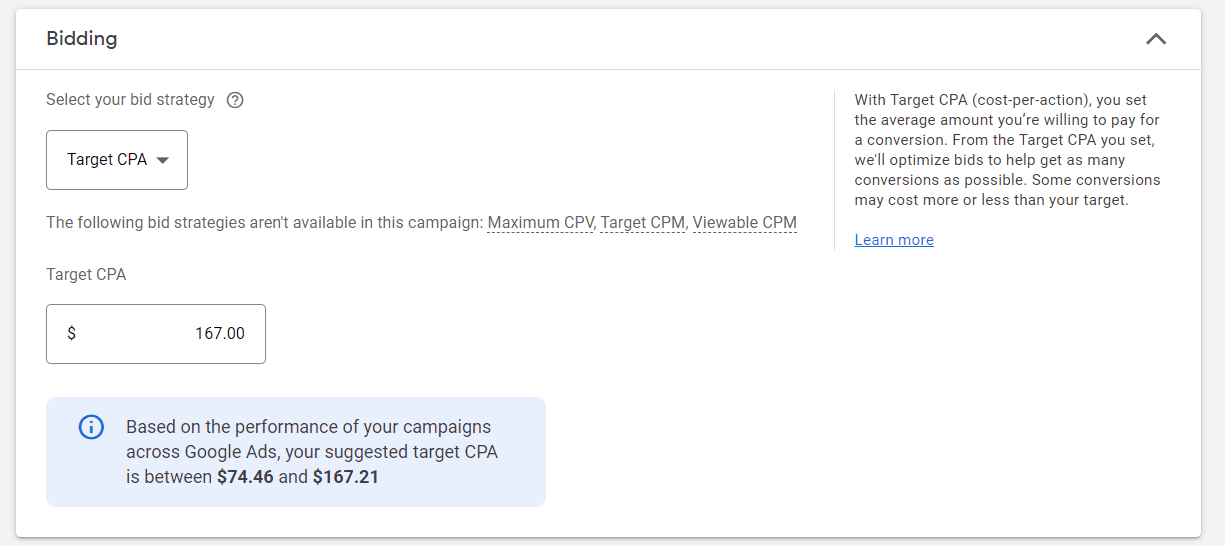Click the dropdown arrow next to Target CPA
The width and height of the screenshot is (1225, 546).
[x=163, y=160]
